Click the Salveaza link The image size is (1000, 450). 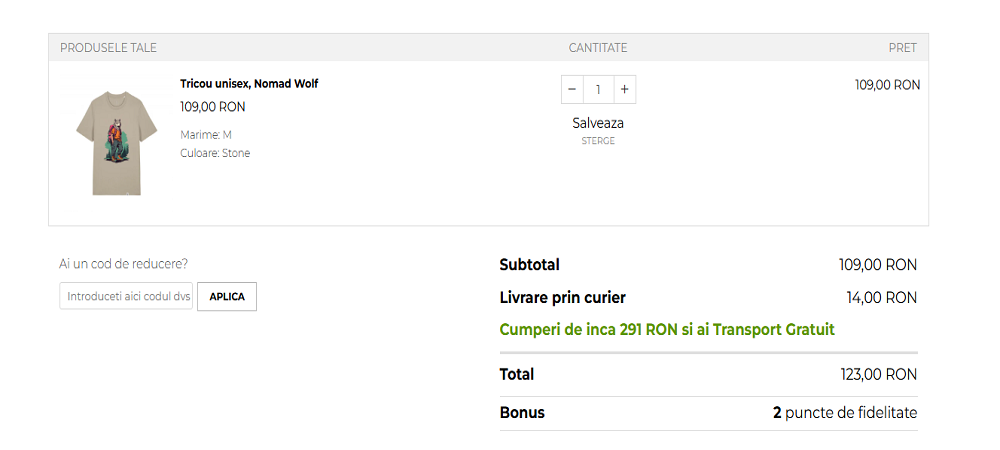pyautogui.click(x=598, y=123)
